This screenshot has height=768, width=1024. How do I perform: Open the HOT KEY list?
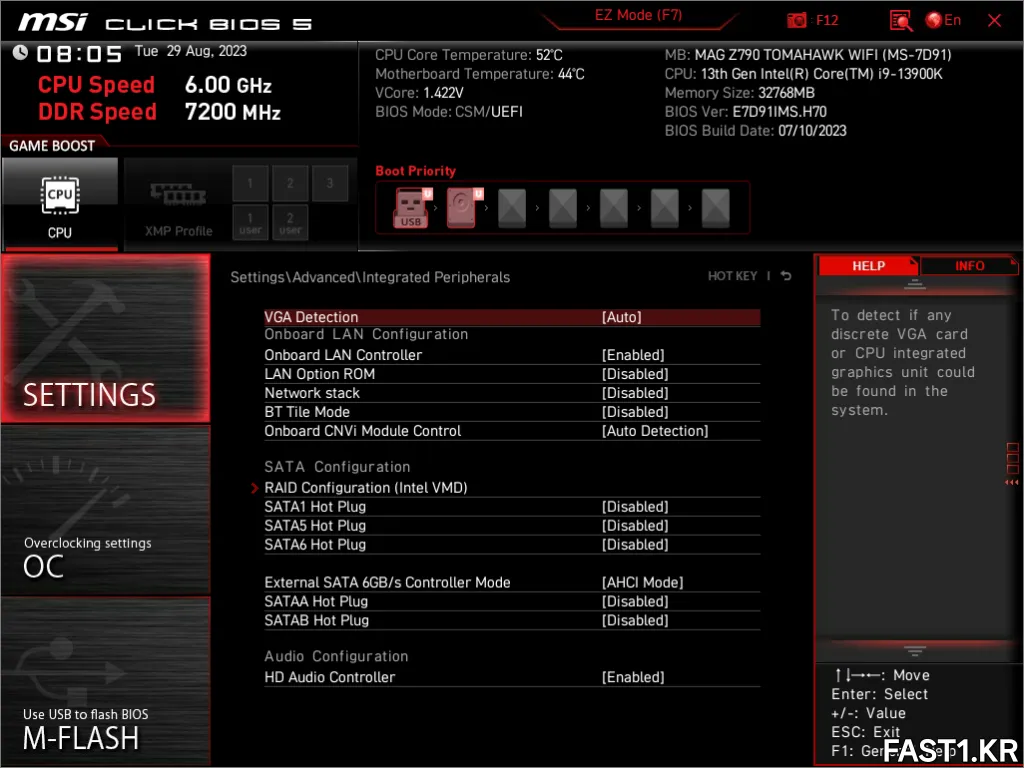(732, 276)
